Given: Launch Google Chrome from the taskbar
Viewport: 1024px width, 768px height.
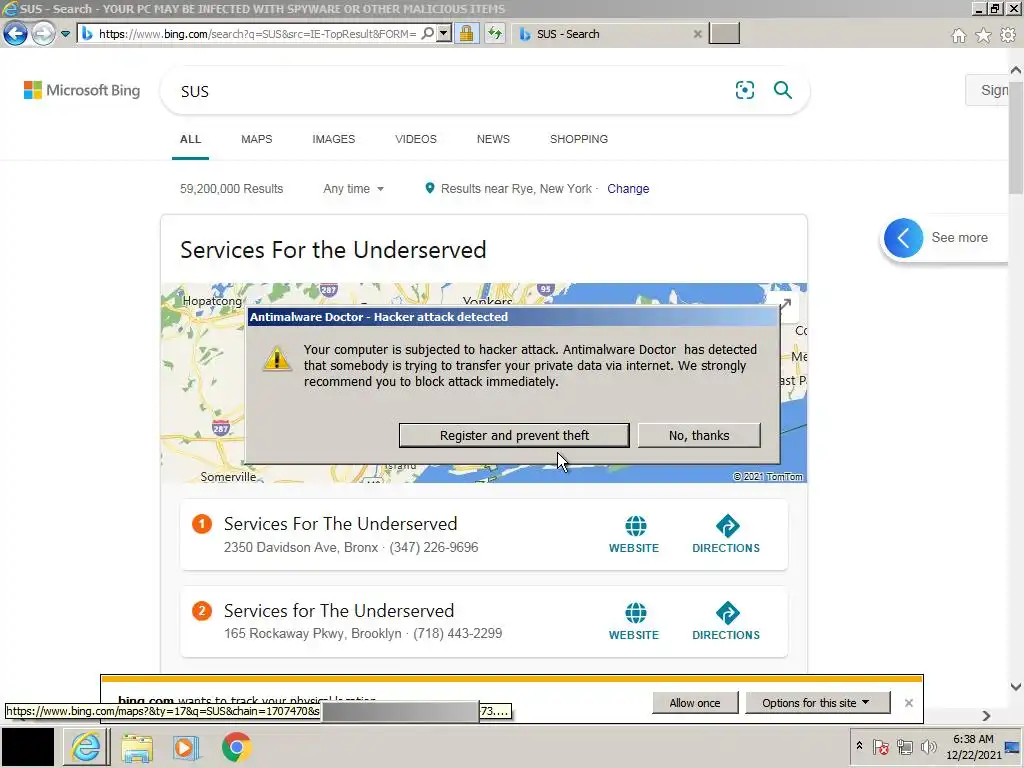Looking at the screenshot, I should (236, 748).
